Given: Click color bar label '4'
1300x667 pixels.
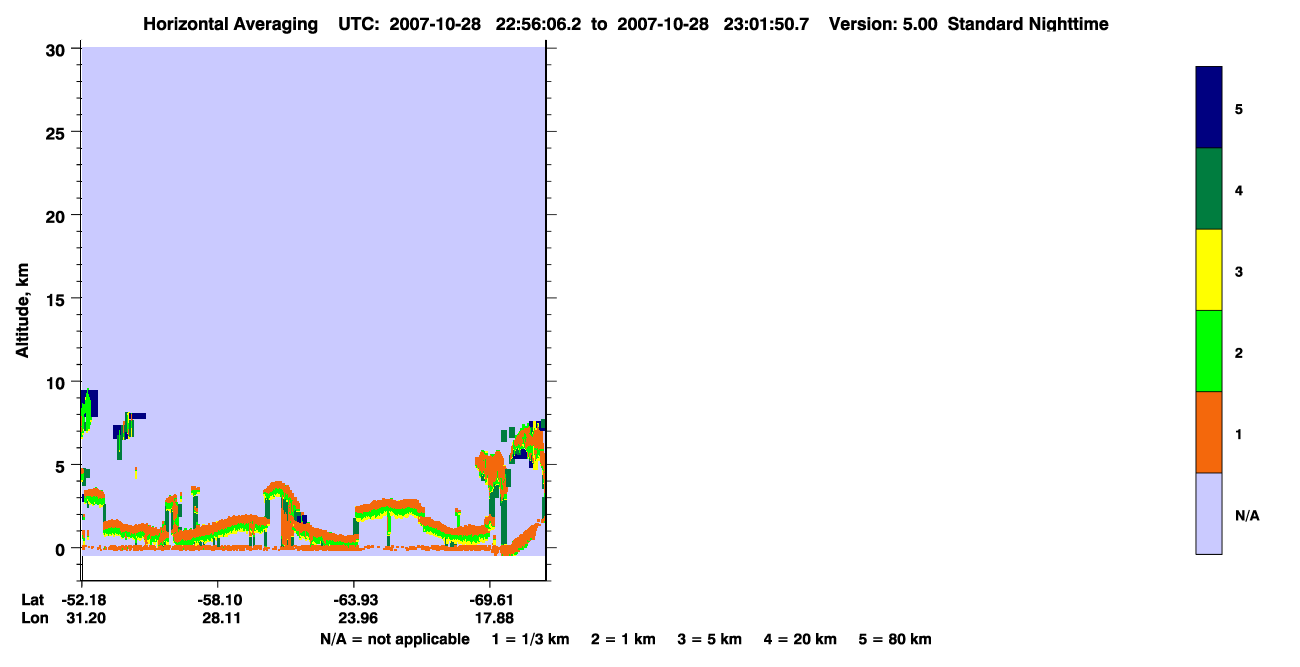Looking at the screenshot, I should coord(1238,190).
